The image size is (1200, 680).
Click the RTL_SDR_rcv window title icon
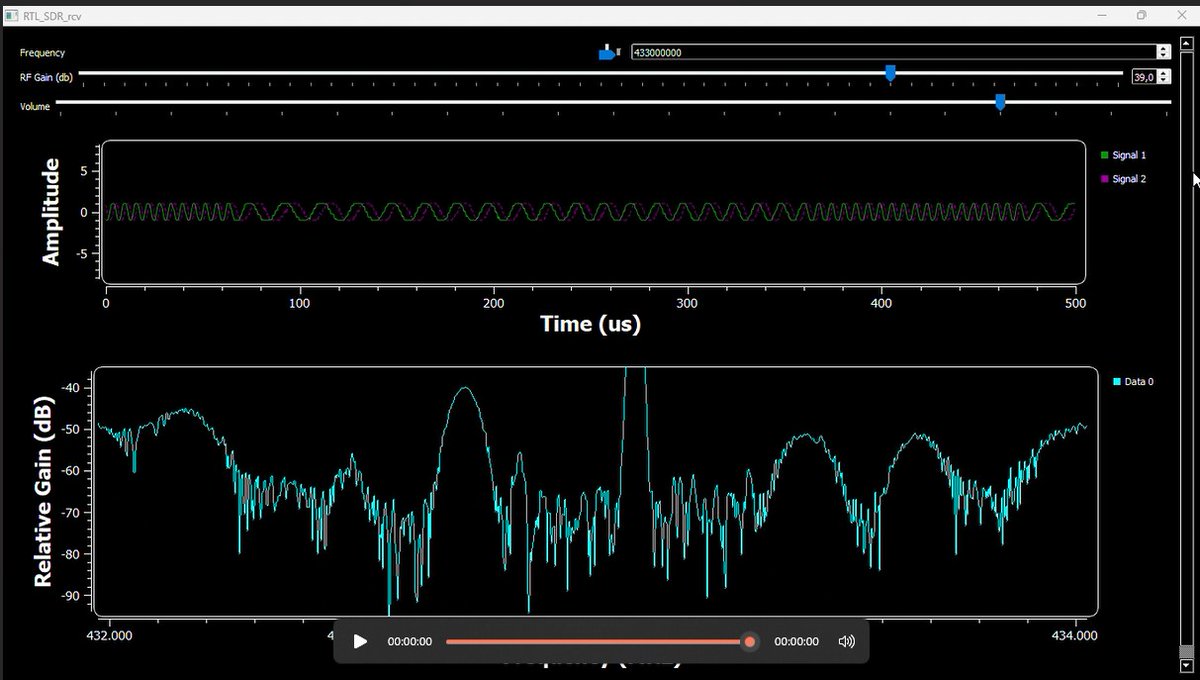(12, 15)
